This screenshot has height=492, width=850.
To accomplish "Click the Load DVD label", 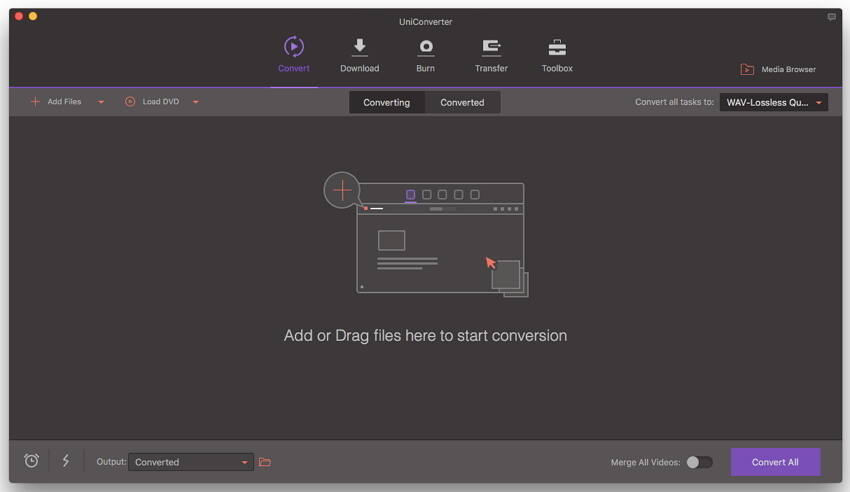I will (x=160, y=101).
